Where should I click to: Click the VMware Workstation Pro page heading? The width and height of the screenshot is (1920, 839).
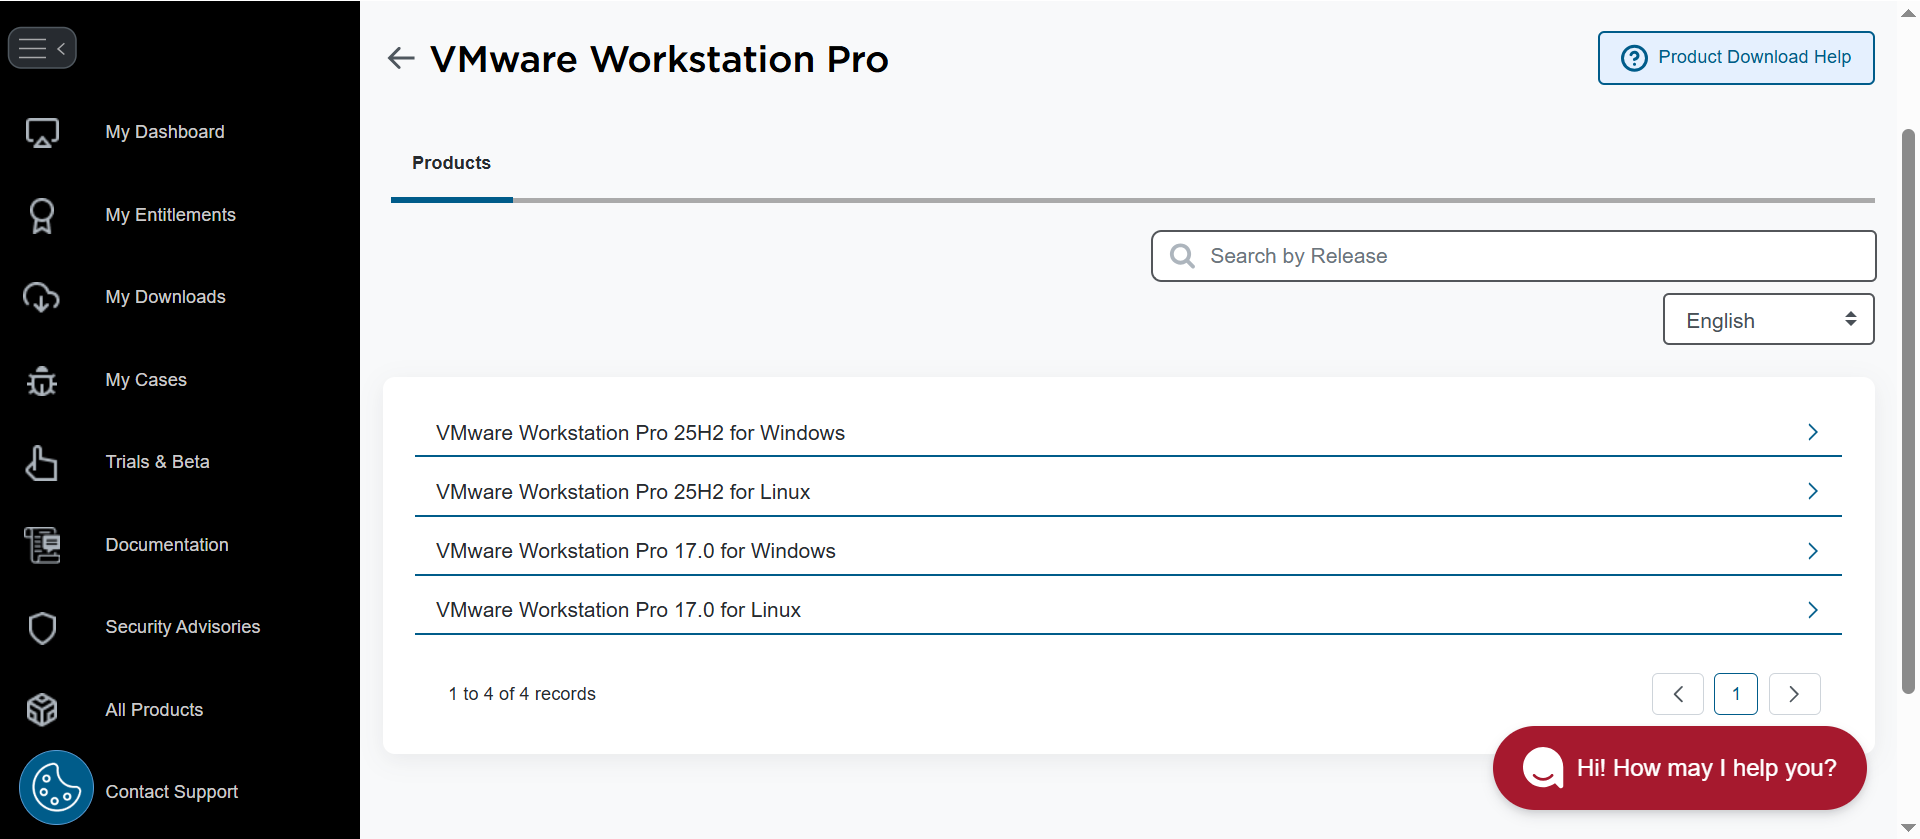point(659,59)
